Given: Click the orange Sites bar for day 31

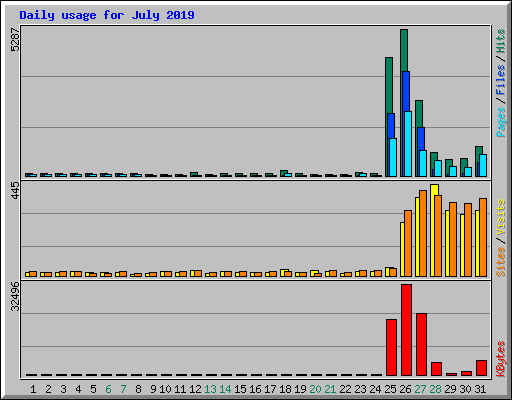Looking at the screenshot, I should pos(483,237).
